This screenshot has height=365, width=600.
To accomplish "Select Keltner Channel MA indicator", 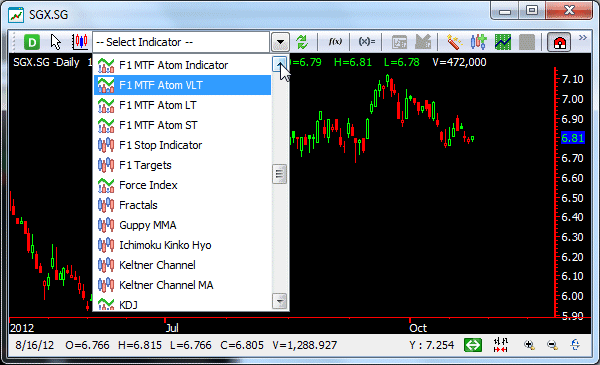I will point(183,285).
